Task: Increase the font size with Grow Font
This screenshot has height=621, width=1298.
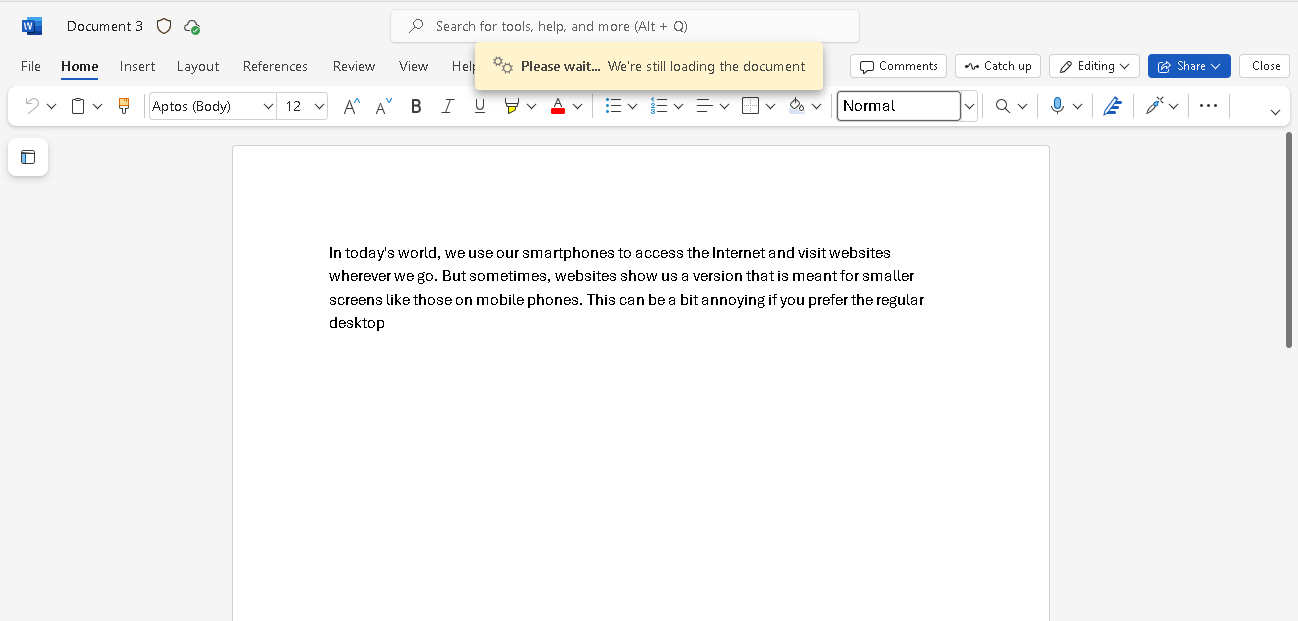Action: 350,105
